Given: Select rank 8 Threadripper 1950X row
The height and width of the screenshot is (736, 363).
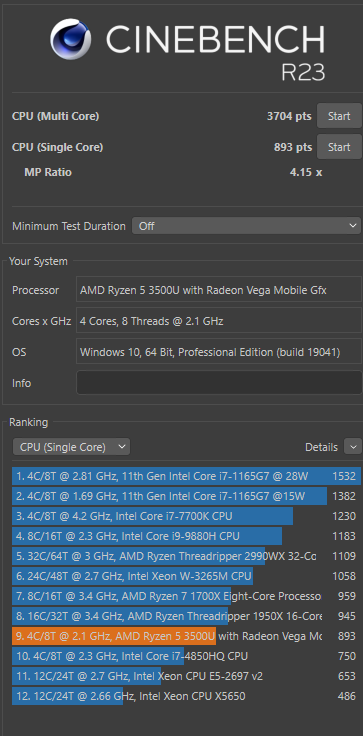Looking at the screenshot, I should (x=186, y=616).
